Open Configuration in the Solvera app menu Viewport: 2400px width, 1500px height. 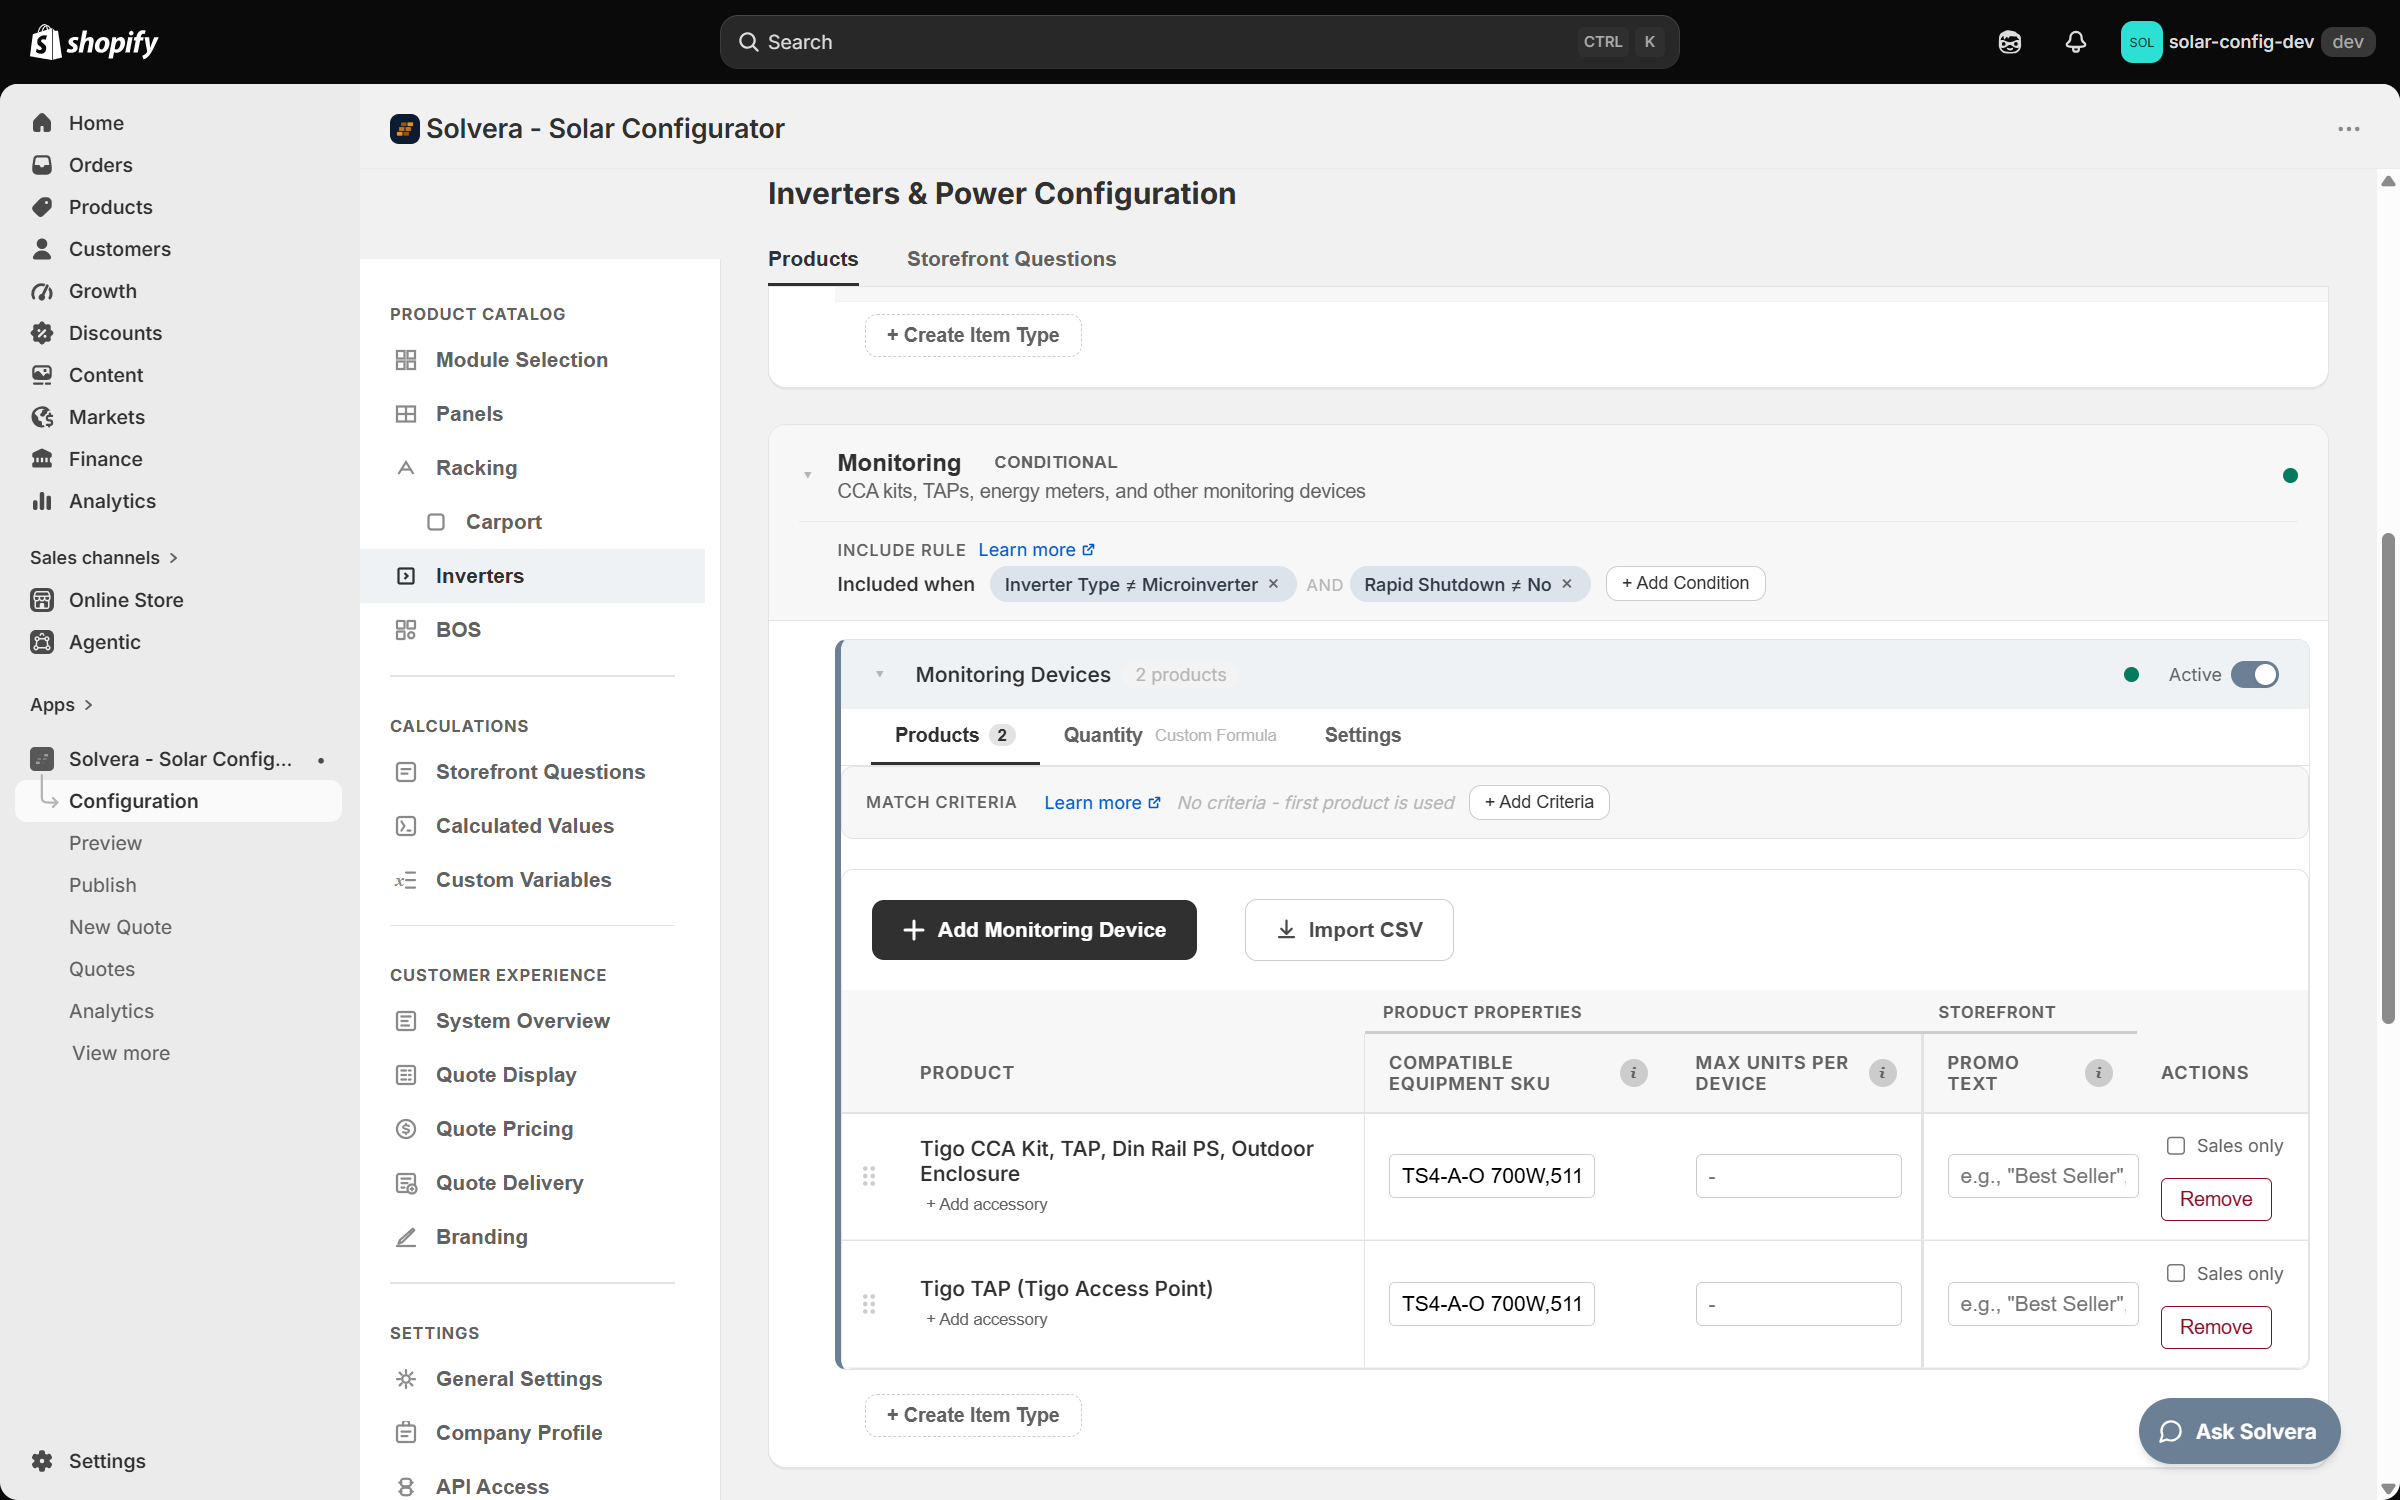179,801
